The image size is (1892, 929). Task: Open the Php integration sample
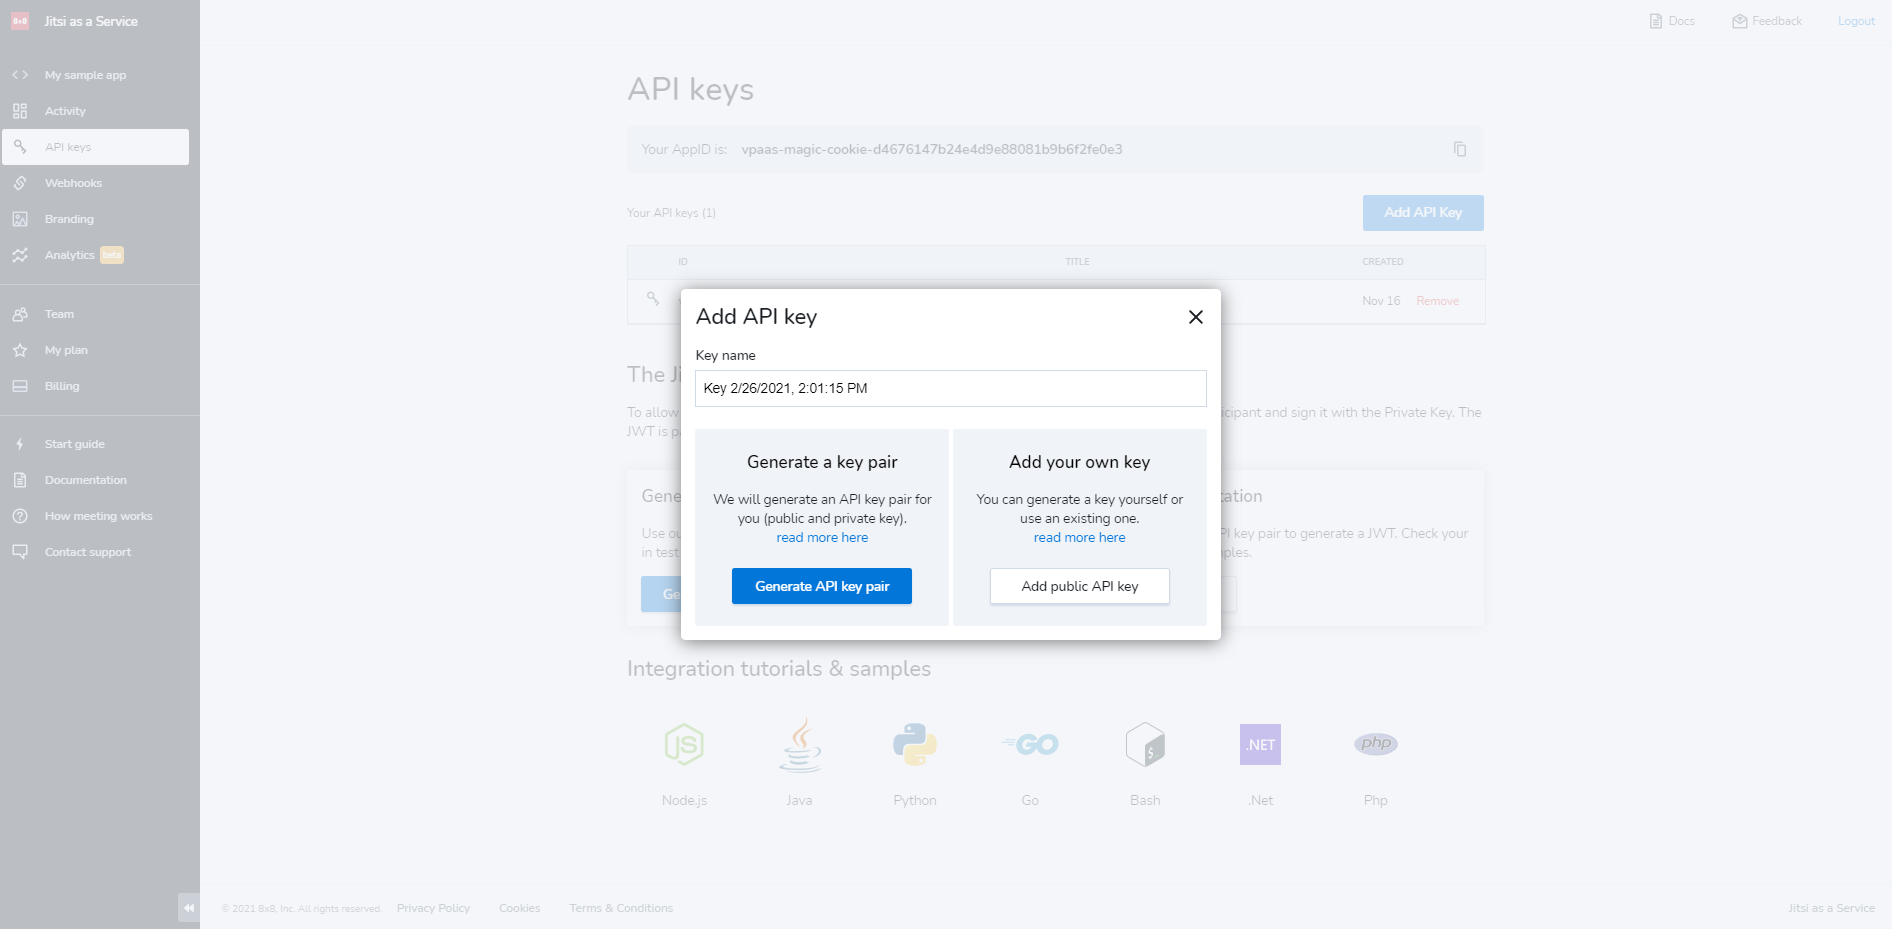click(x=1375, y=744)
